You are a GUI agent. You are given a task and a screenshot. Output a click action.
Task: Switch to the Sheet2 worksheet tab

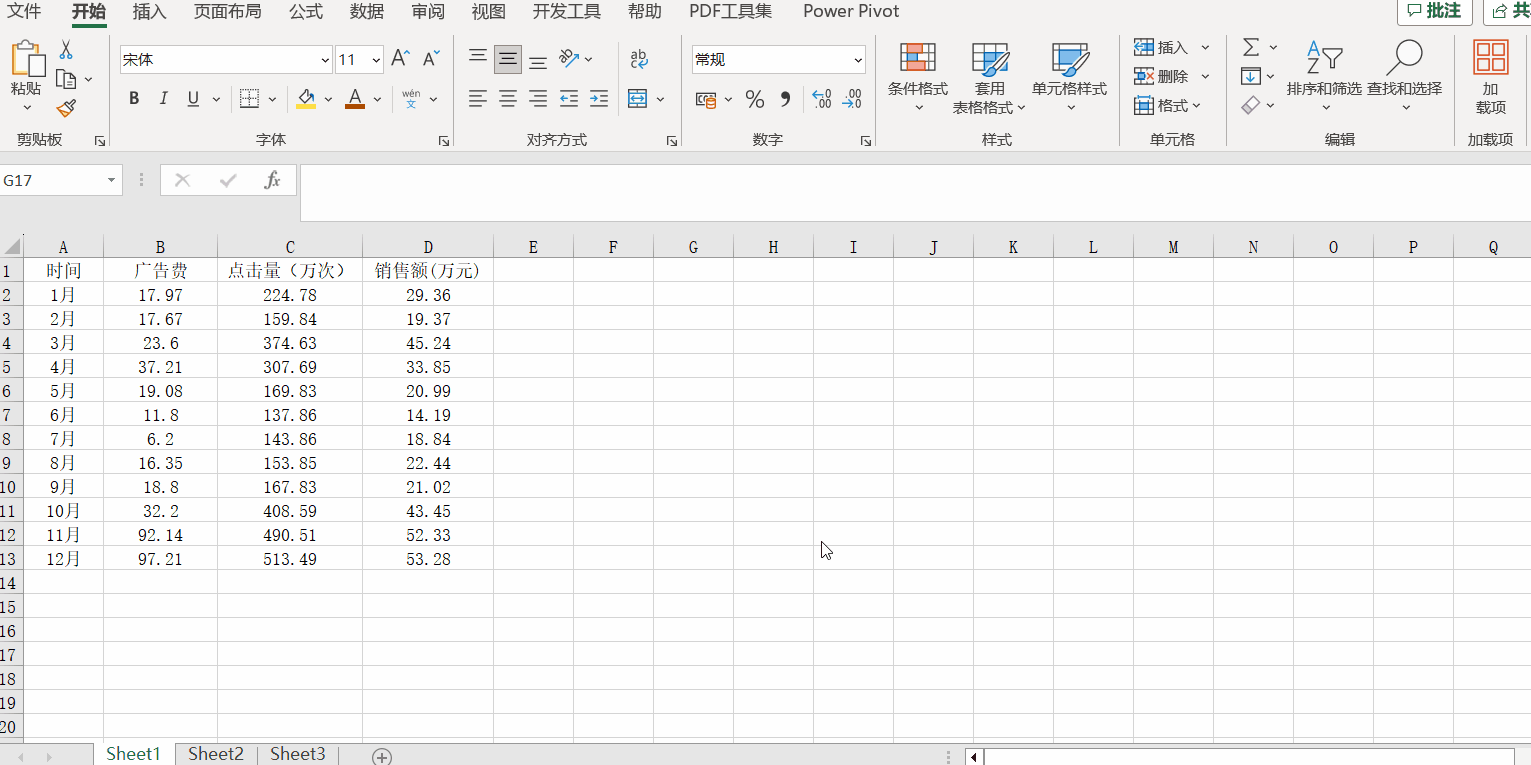click(216, 754)
